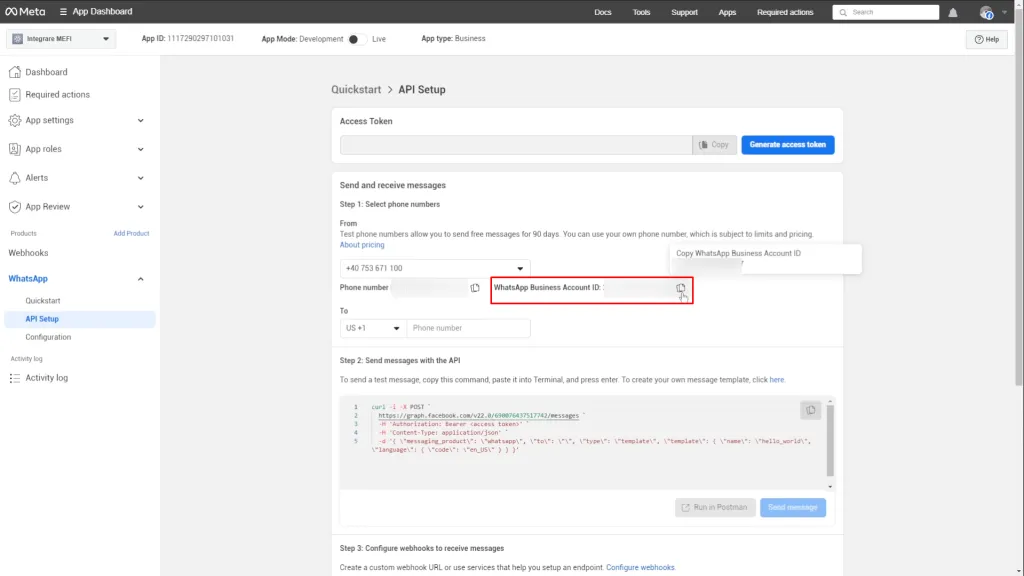
Task: Collapse the WhatsApp section
Action: [x=140, y=279]
